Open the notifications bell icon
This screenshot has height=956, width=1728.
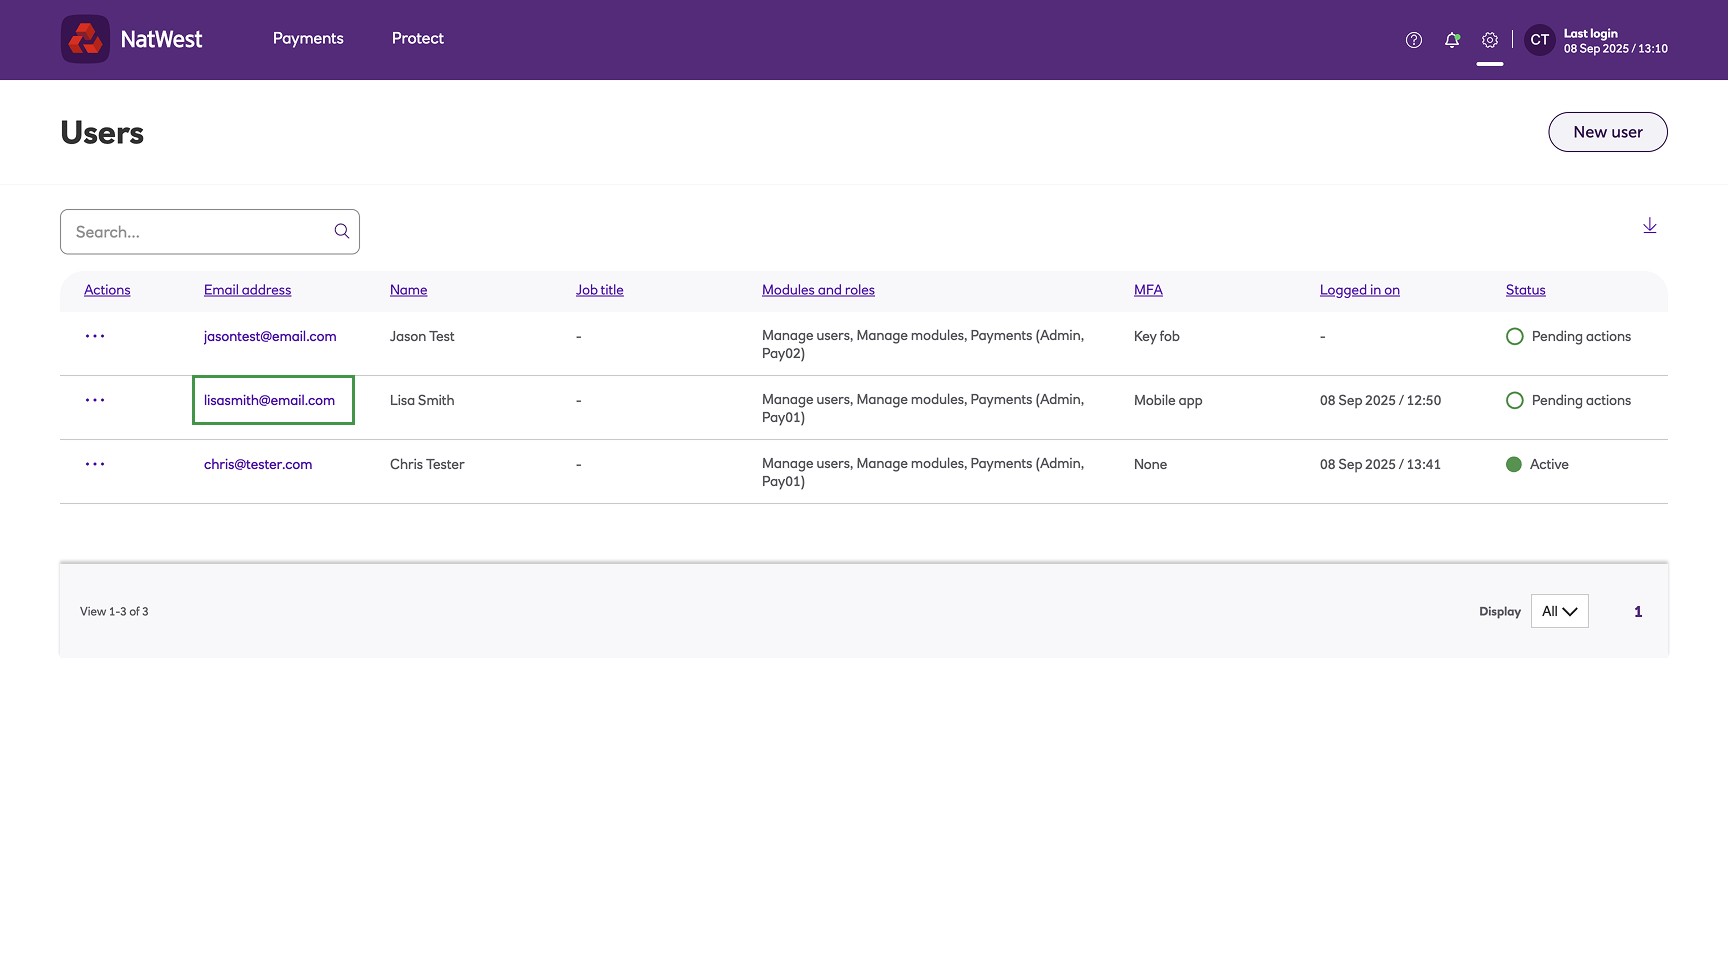(1452, 40)
